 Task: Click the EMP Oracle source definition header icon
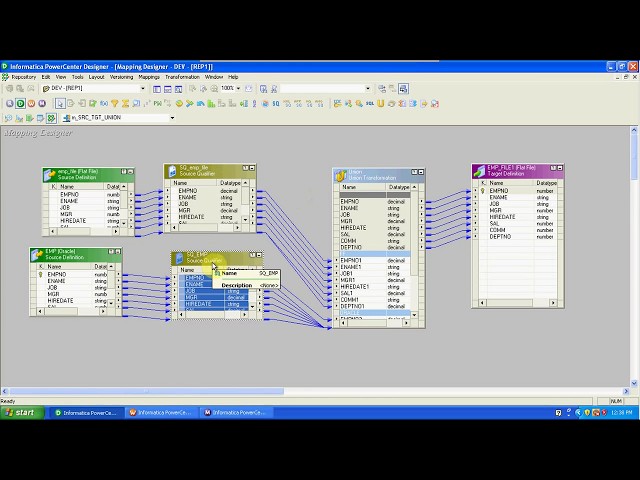(x=37, y=255)
